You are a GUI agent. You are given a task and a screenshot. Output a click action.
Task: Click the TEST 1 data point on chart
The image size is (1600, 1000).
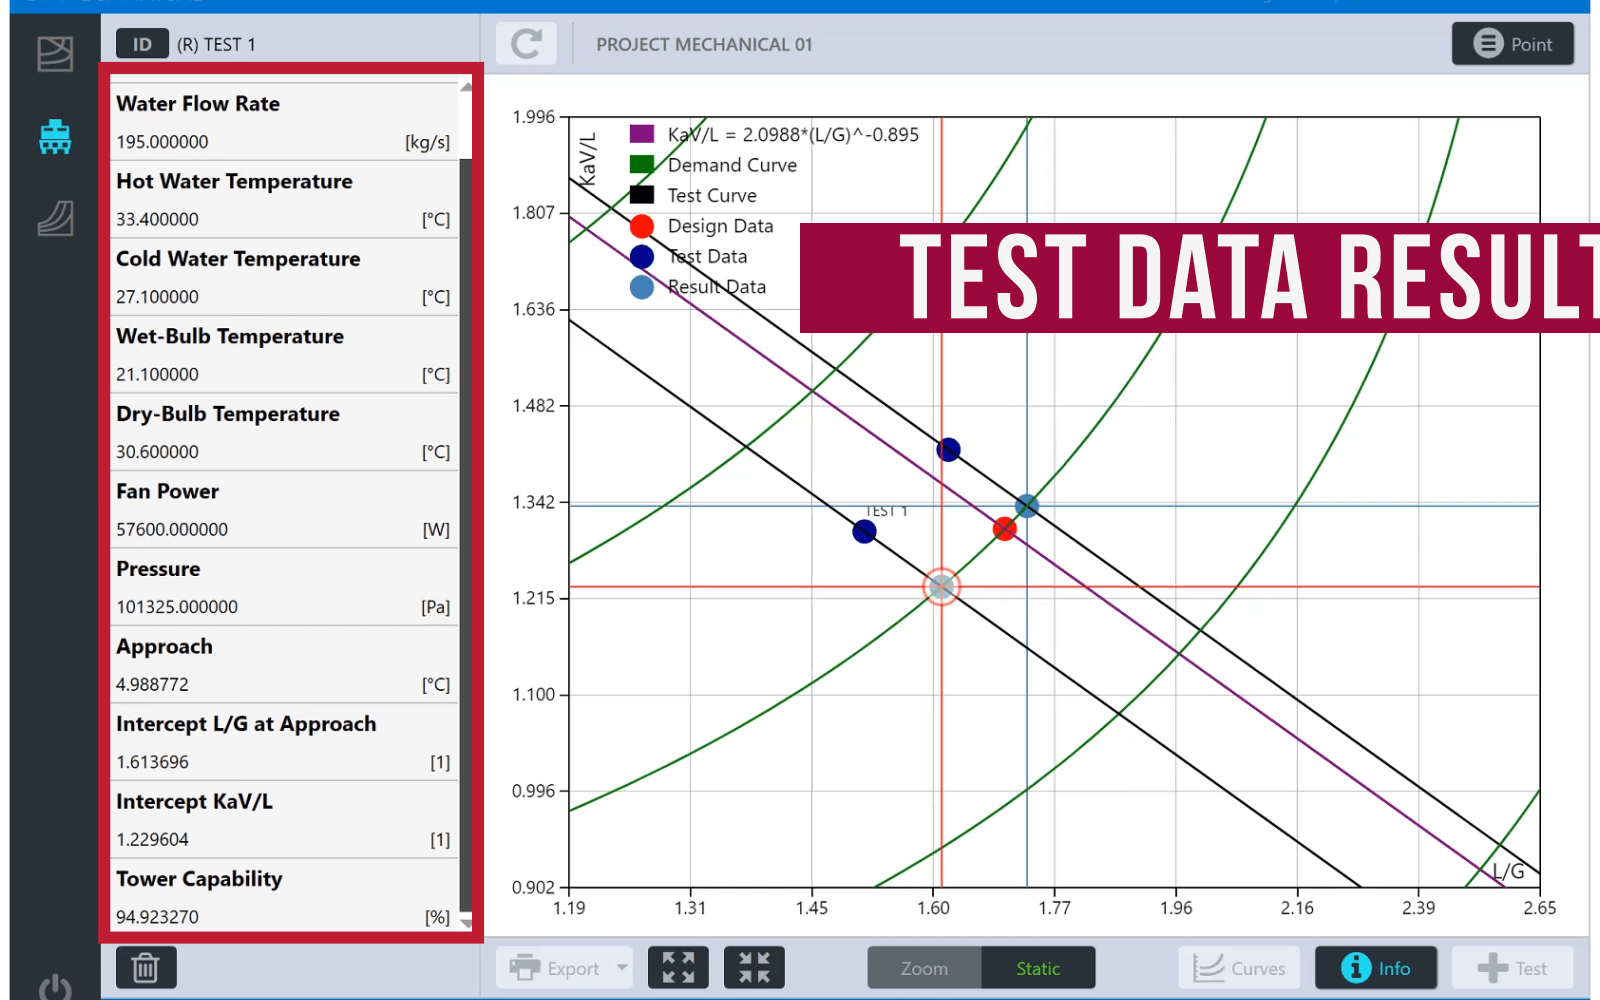[x=865, y=531]
